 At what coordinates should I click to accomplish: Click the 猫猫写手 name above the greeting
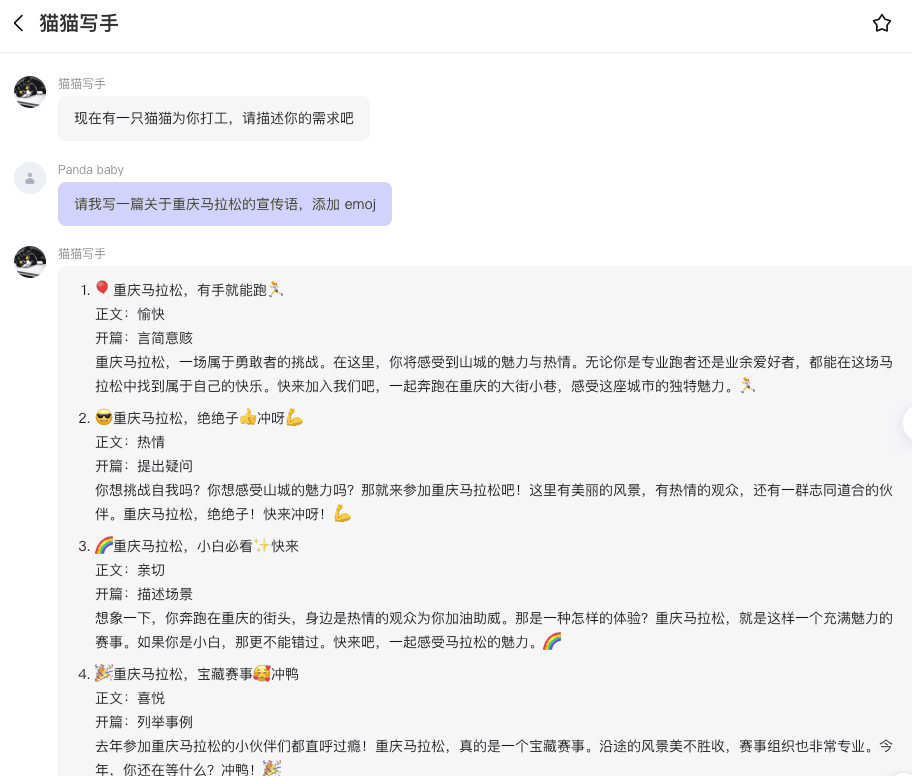[82, 84]
